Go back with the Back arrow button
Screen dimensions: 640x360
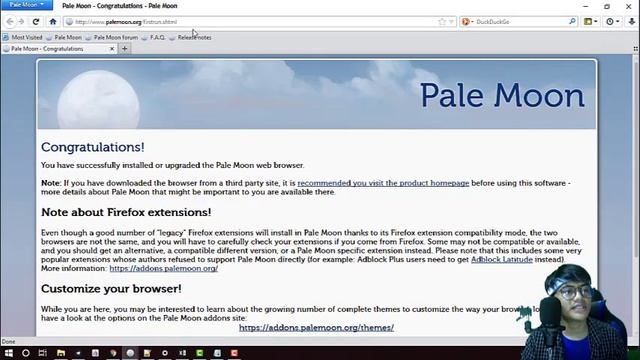tap(10, 22)
